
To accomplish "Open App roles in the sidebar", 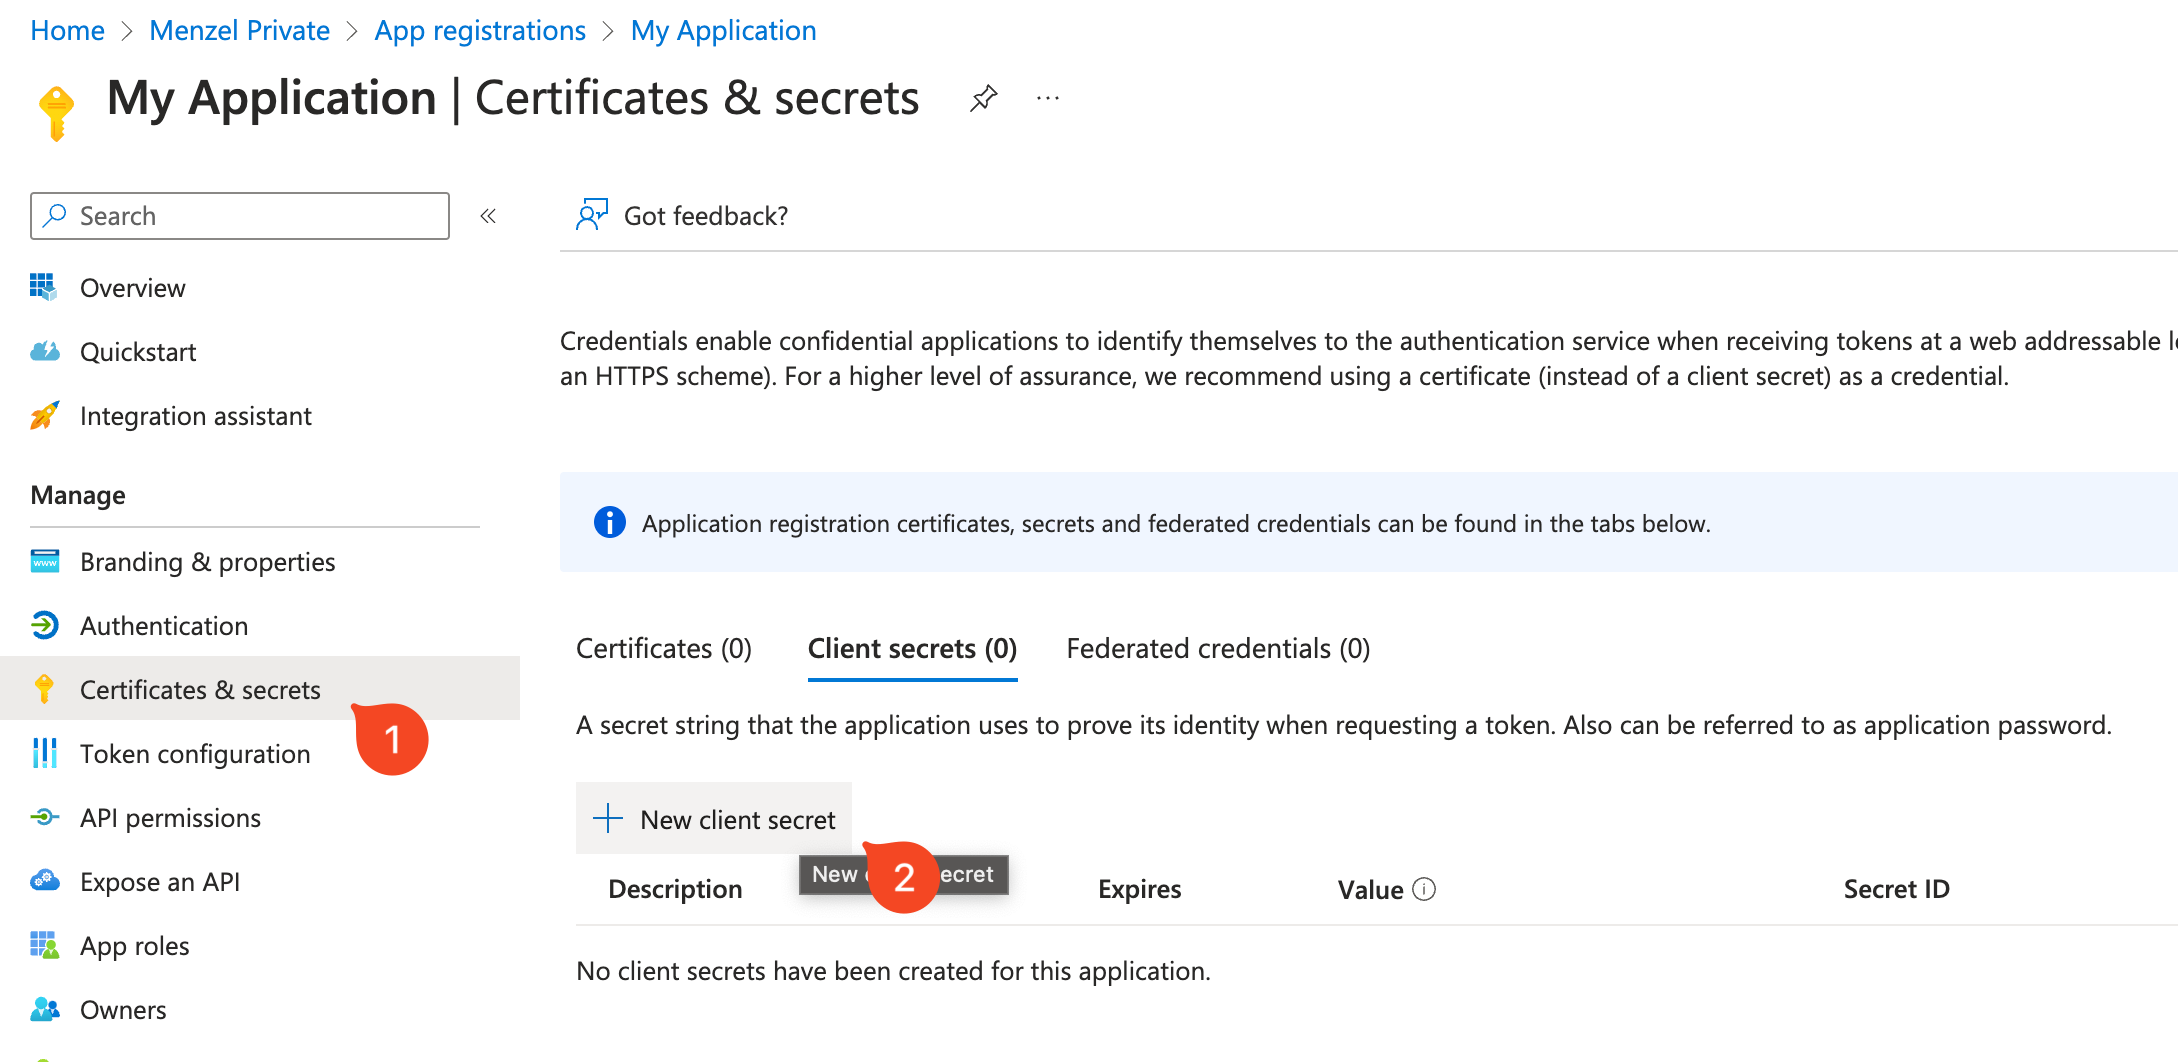I will tap(134, 946).
